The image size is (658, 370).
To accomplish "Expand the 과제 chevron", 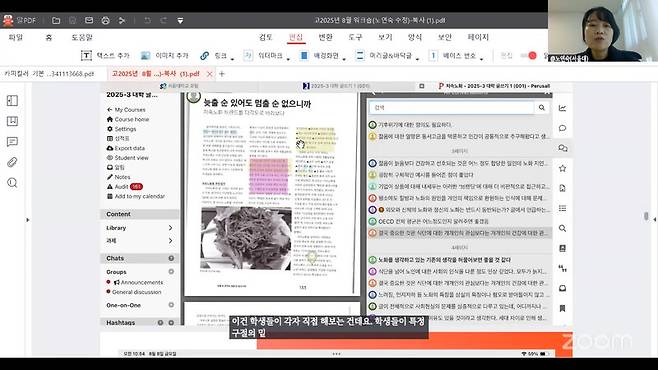I will (170, 241).
